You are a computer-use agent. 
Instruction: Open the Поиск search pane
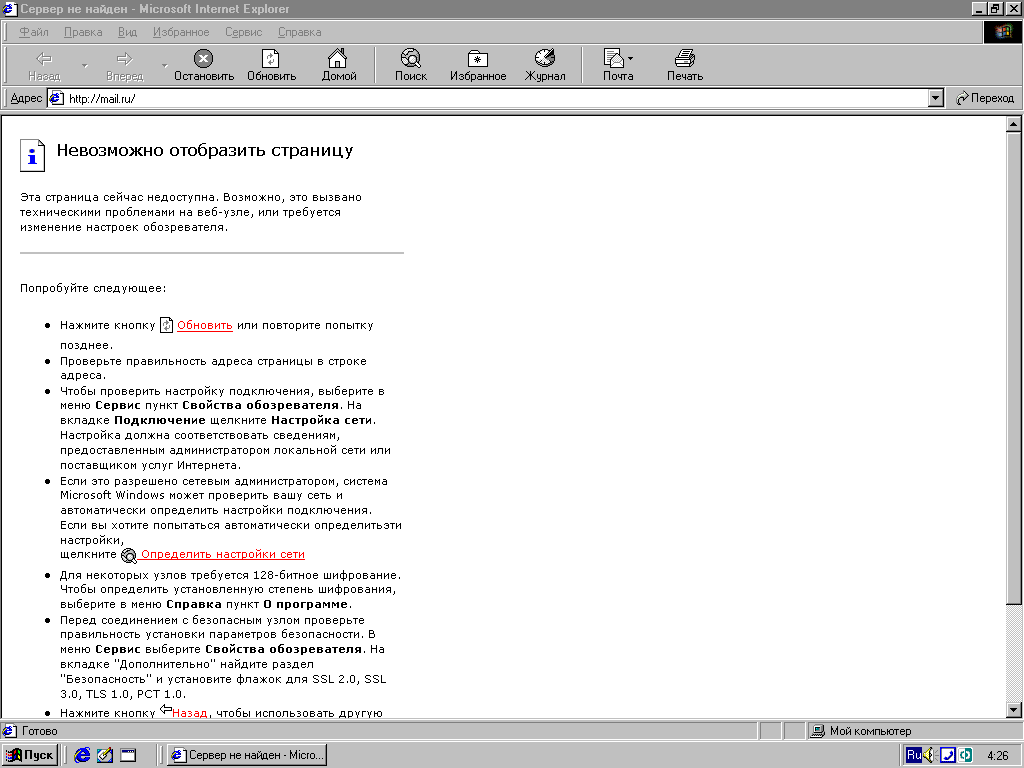point(411,65)
